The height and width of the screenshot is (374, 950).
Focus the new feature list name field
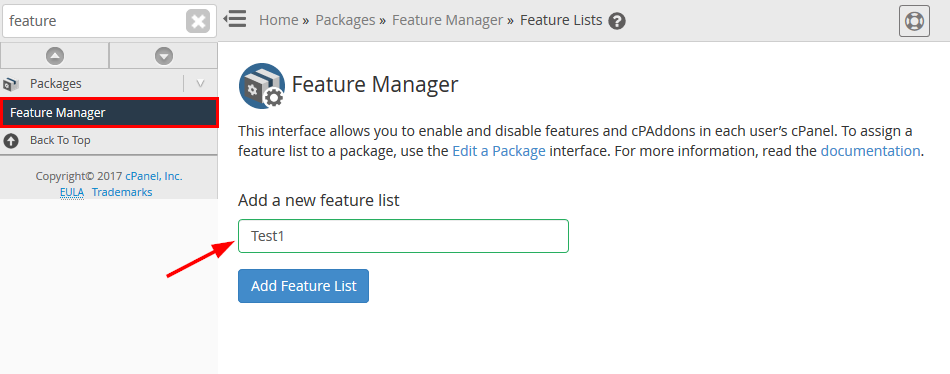404,236
